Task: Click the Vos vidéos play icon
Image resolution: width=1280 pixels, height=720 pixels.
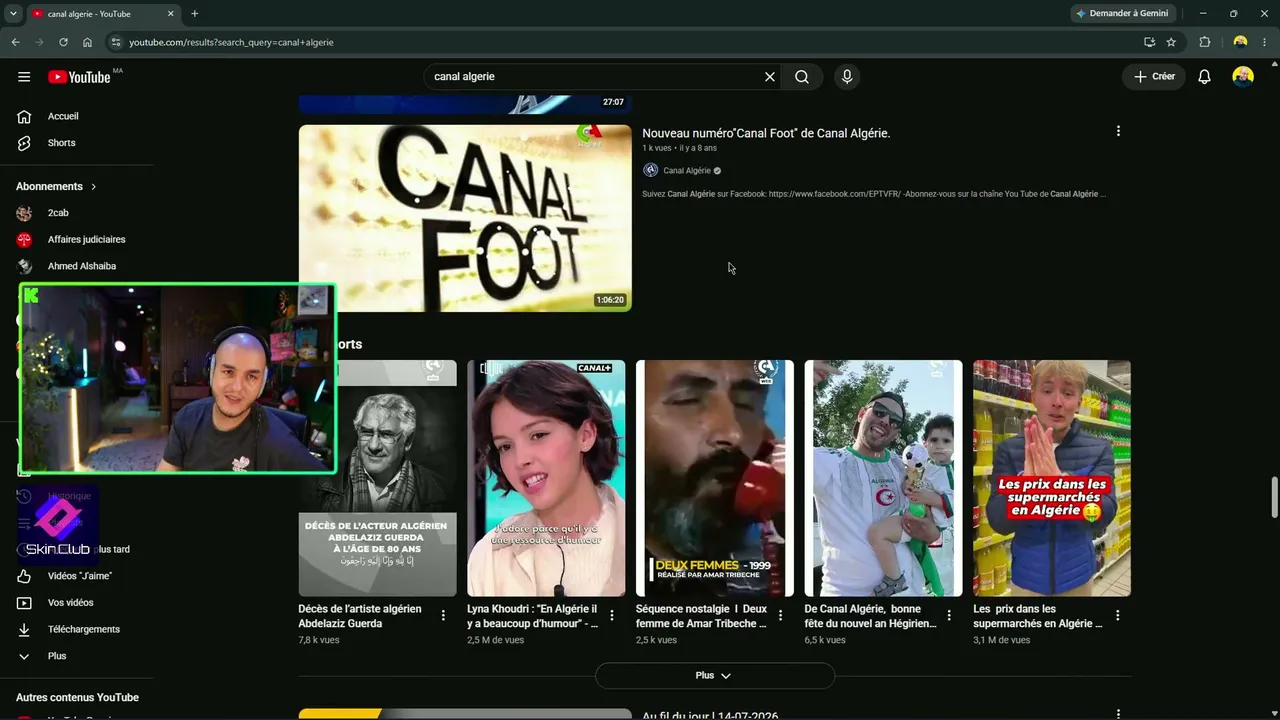Action: (24, 603)
